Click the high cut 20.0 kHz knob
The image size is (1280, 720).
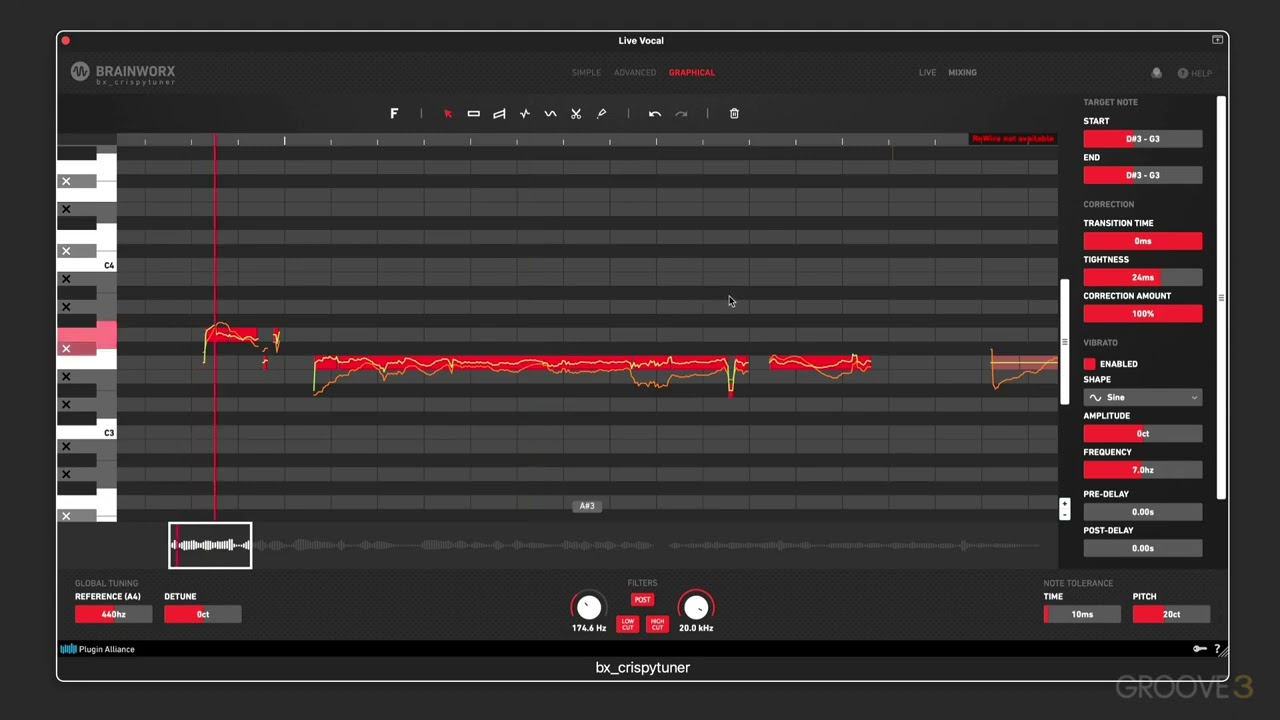click(x=696, y=607)
